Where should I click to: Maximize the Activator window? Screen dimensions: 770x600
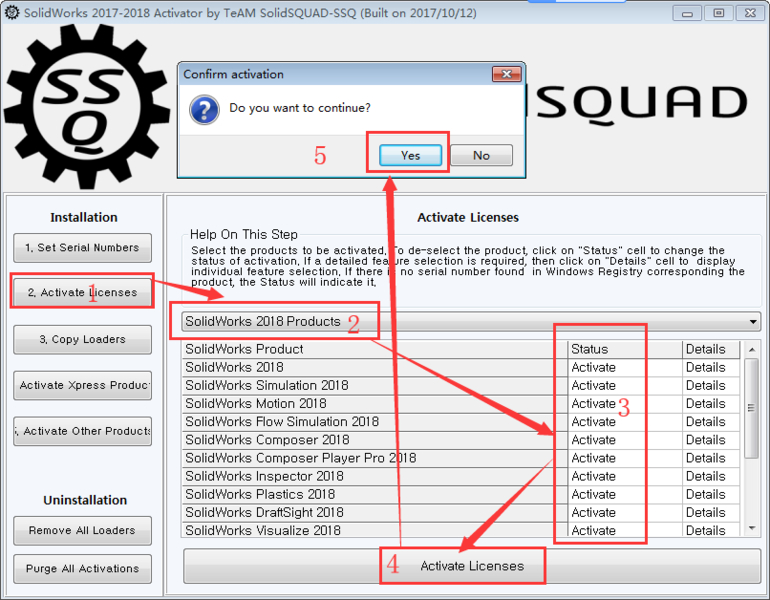coord(718,13)
